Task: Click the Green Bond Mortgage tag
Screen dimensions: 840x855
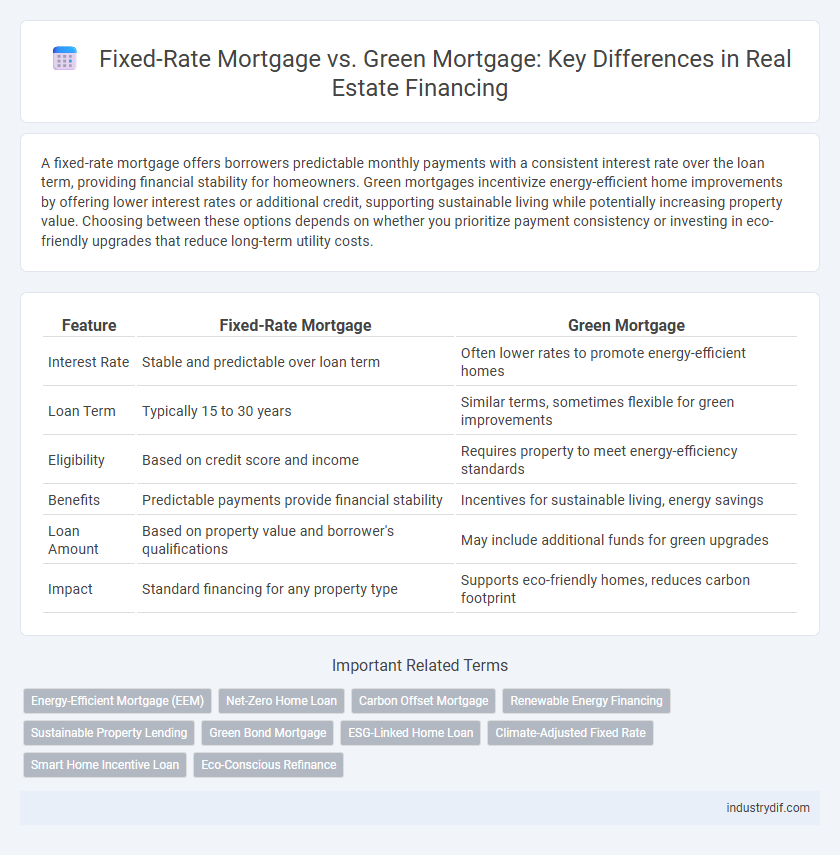Action: [268, 733]
